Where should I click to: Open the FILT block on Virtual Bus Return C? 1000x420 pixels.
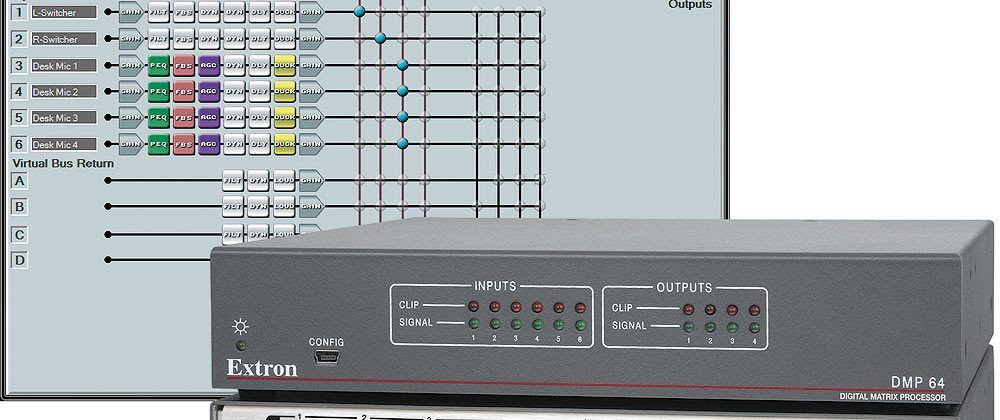pos(233,233)
